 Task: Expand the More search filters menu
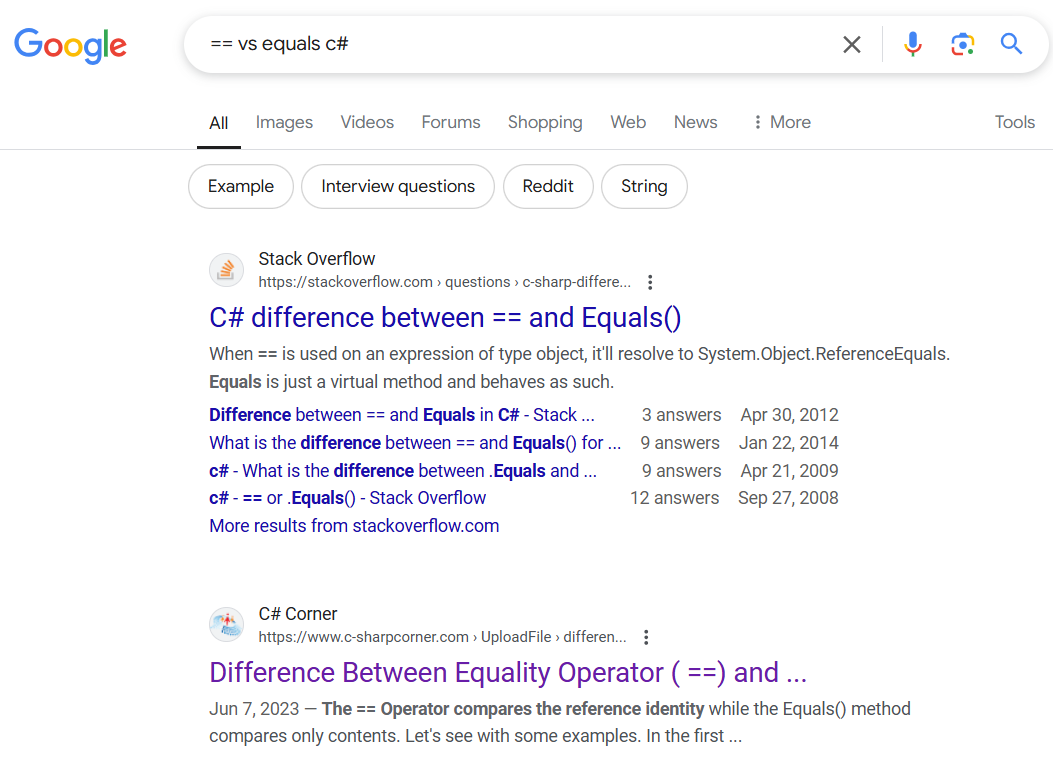[x=781, y=122]
